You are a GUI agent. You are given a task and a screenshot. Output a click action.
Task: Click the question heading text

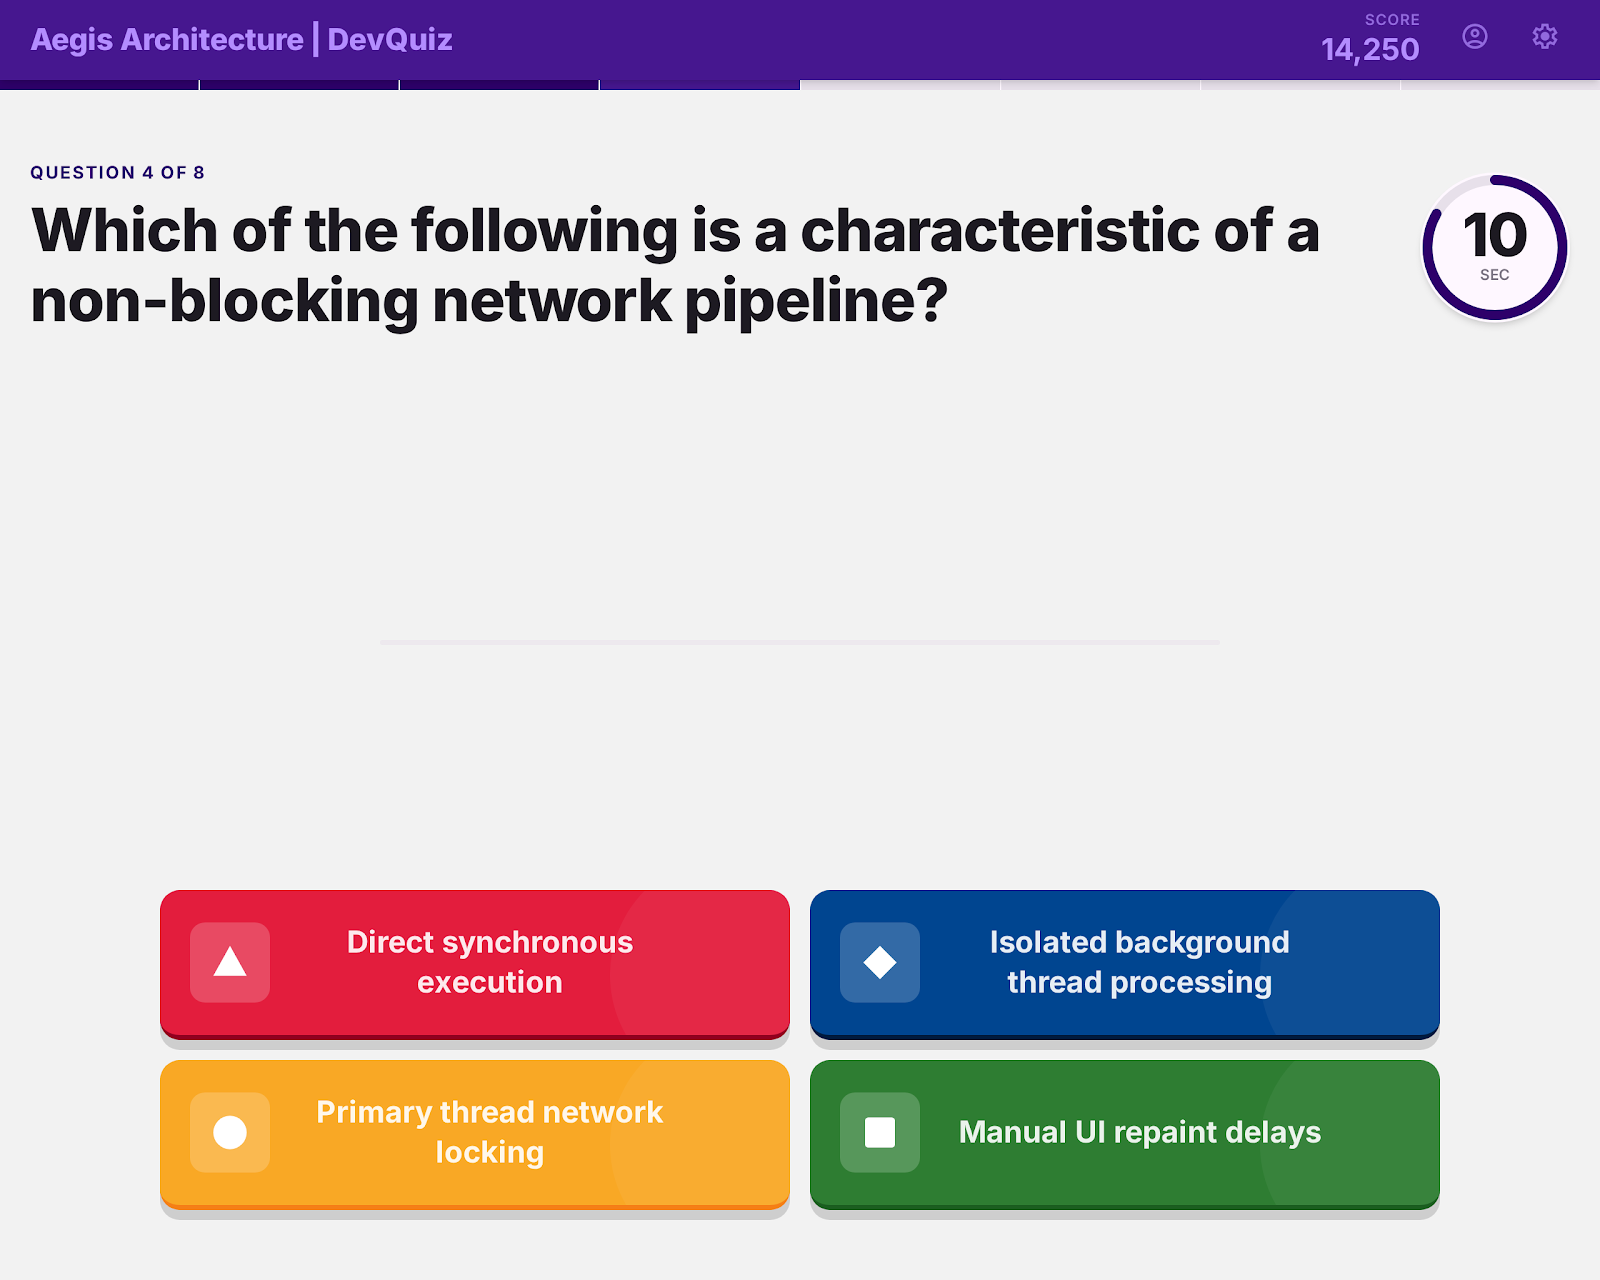[675, 265]
